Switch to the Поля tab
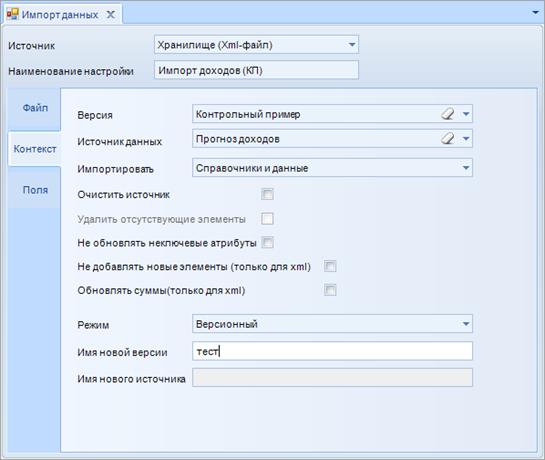Screen dimensions: 545x460 (x=35, y=190)
